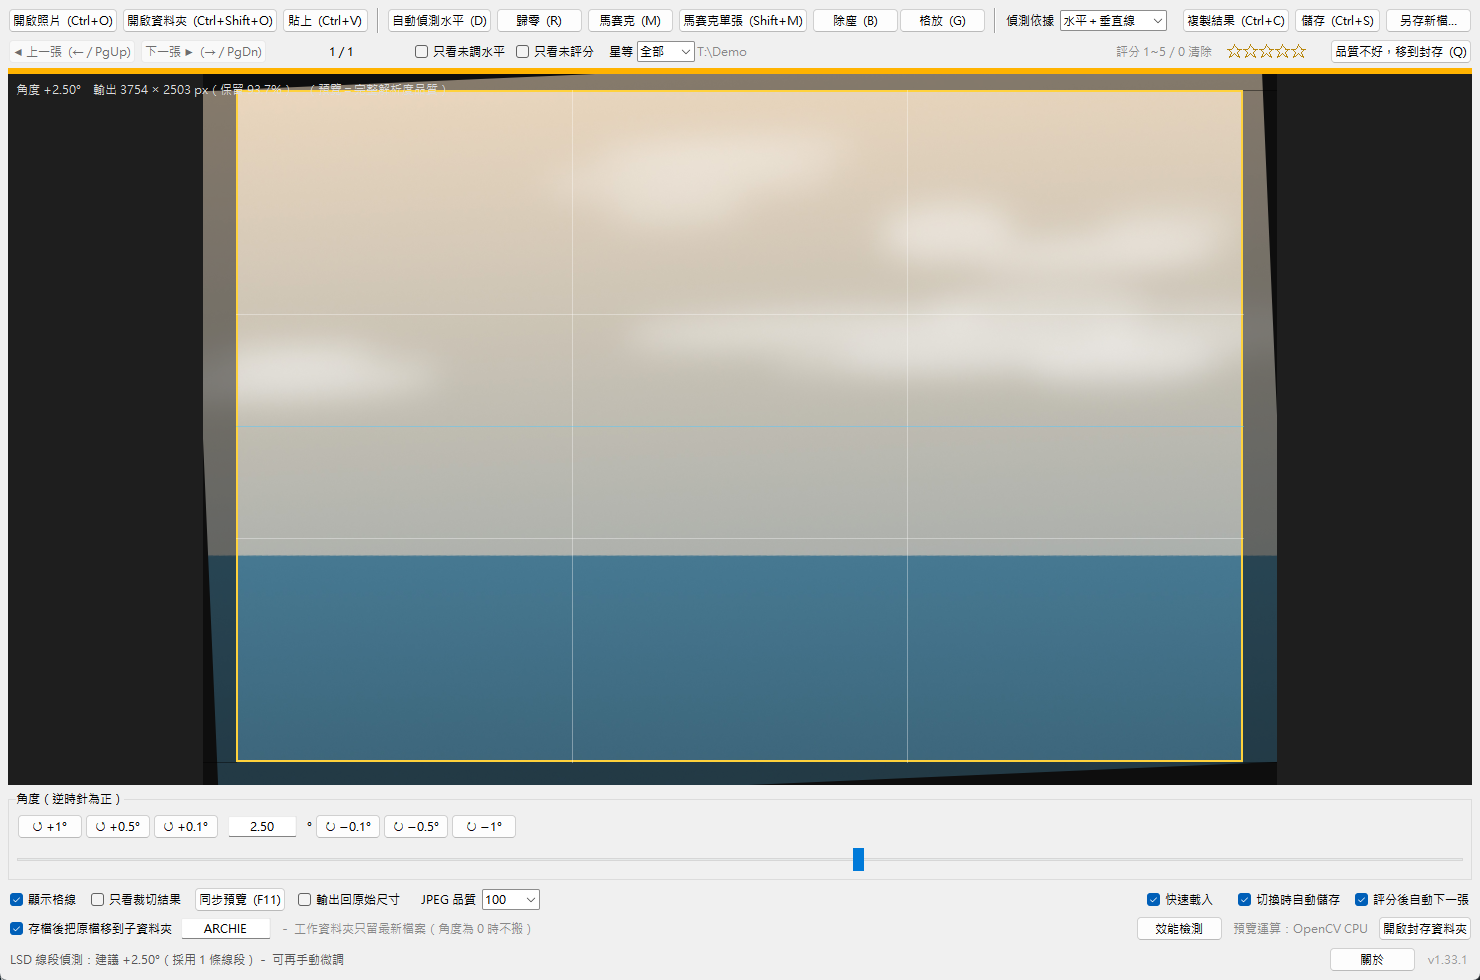Open the 偵測依據 水平+垂直線 dropdown
This screenshot has height=980, width=1480.
click(x=1113, y=20)
